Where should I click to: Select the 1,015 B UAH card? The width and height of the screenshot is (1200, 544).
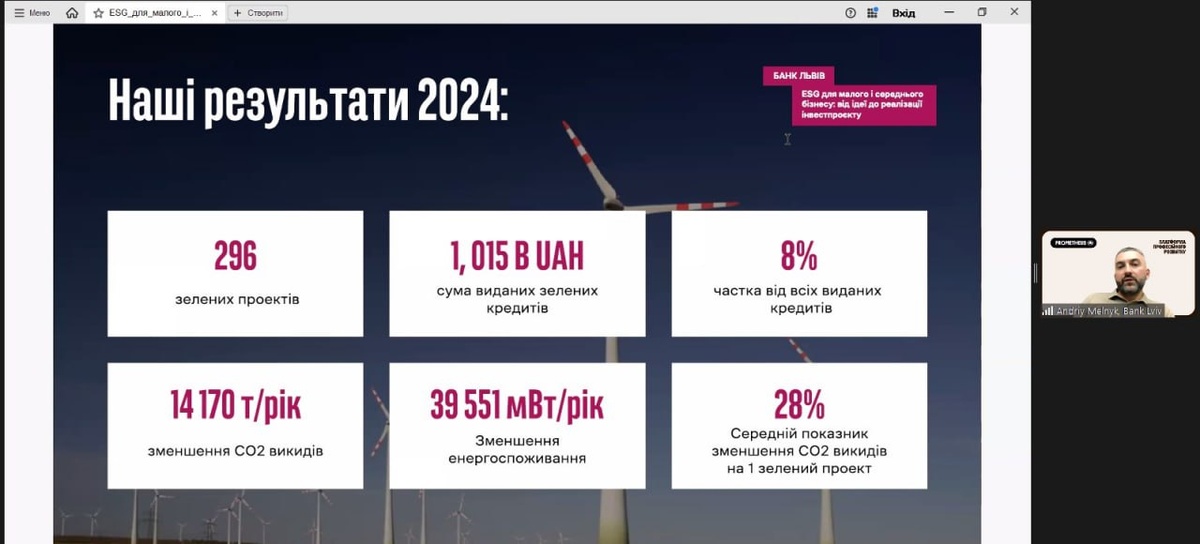517,273
